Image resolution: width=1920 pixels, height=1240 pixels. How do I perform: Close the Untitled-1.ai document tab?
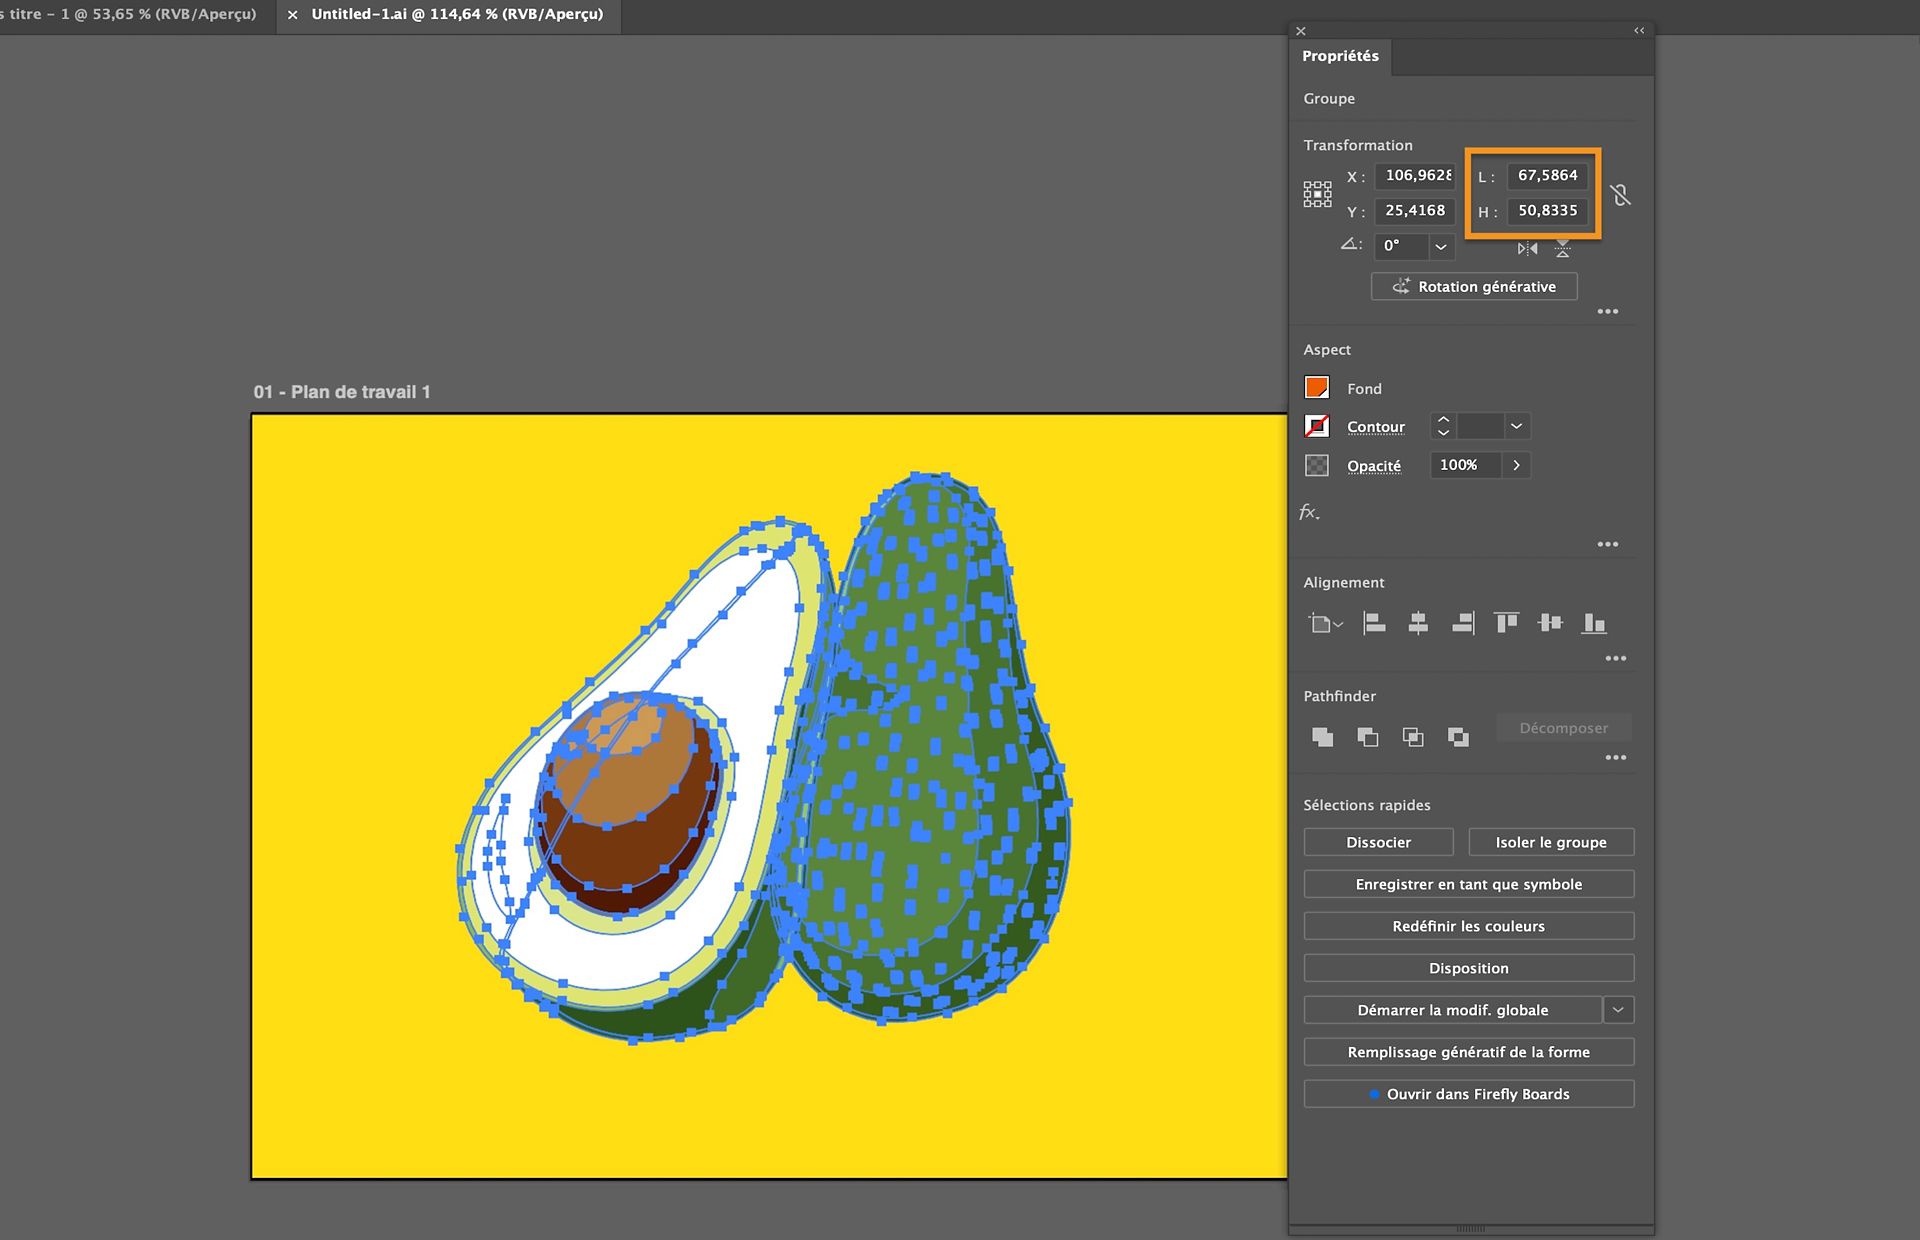[x=292, y=15]
